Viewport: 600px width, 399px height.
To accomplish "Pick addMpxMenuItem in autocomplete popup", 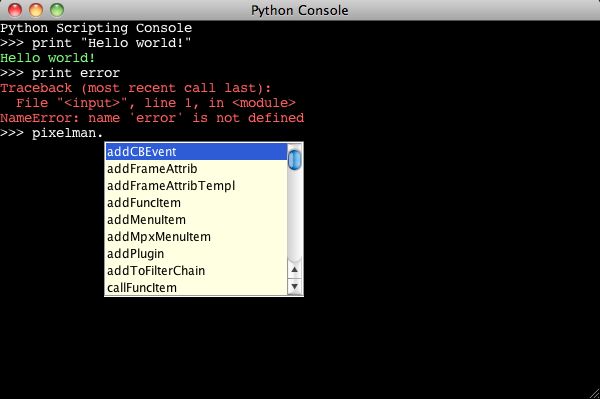I will pyautogui.click(x=196, y=237).
